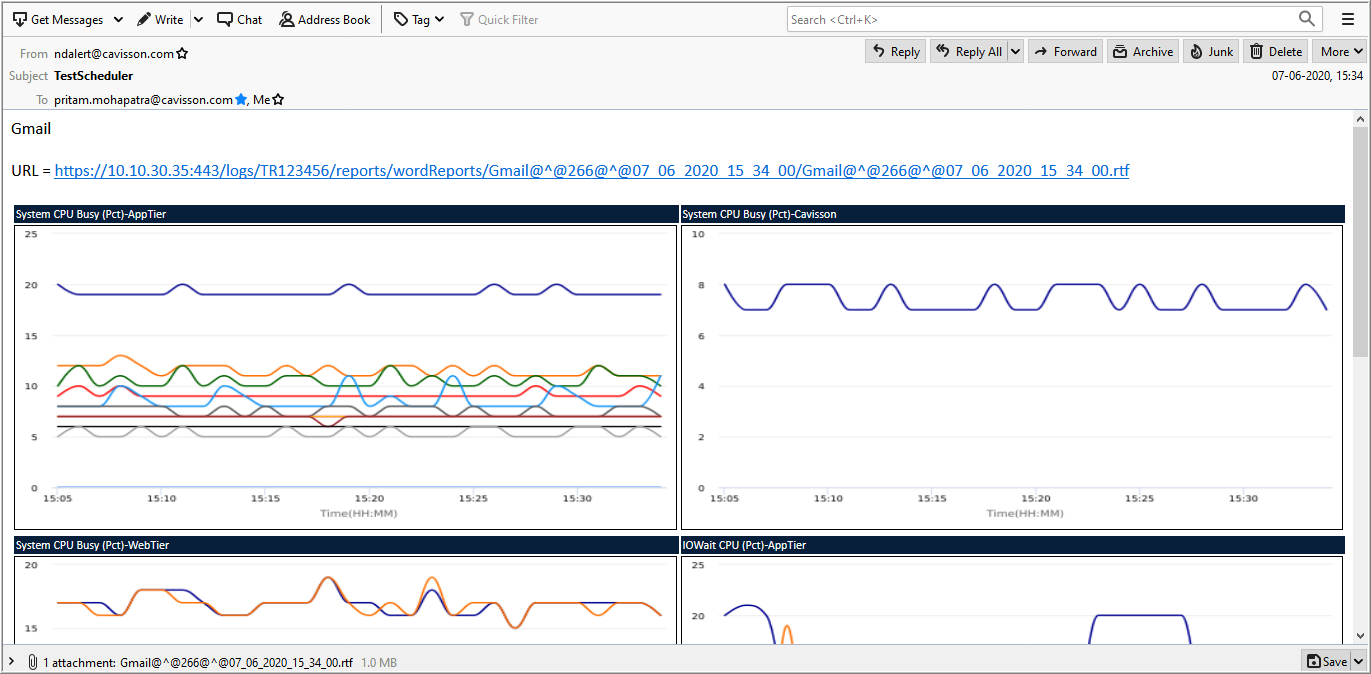Click the AppTier CPU chart image
Image resolution: width=1371 pixels, height=674 pixels.
[x=346, y=377]
